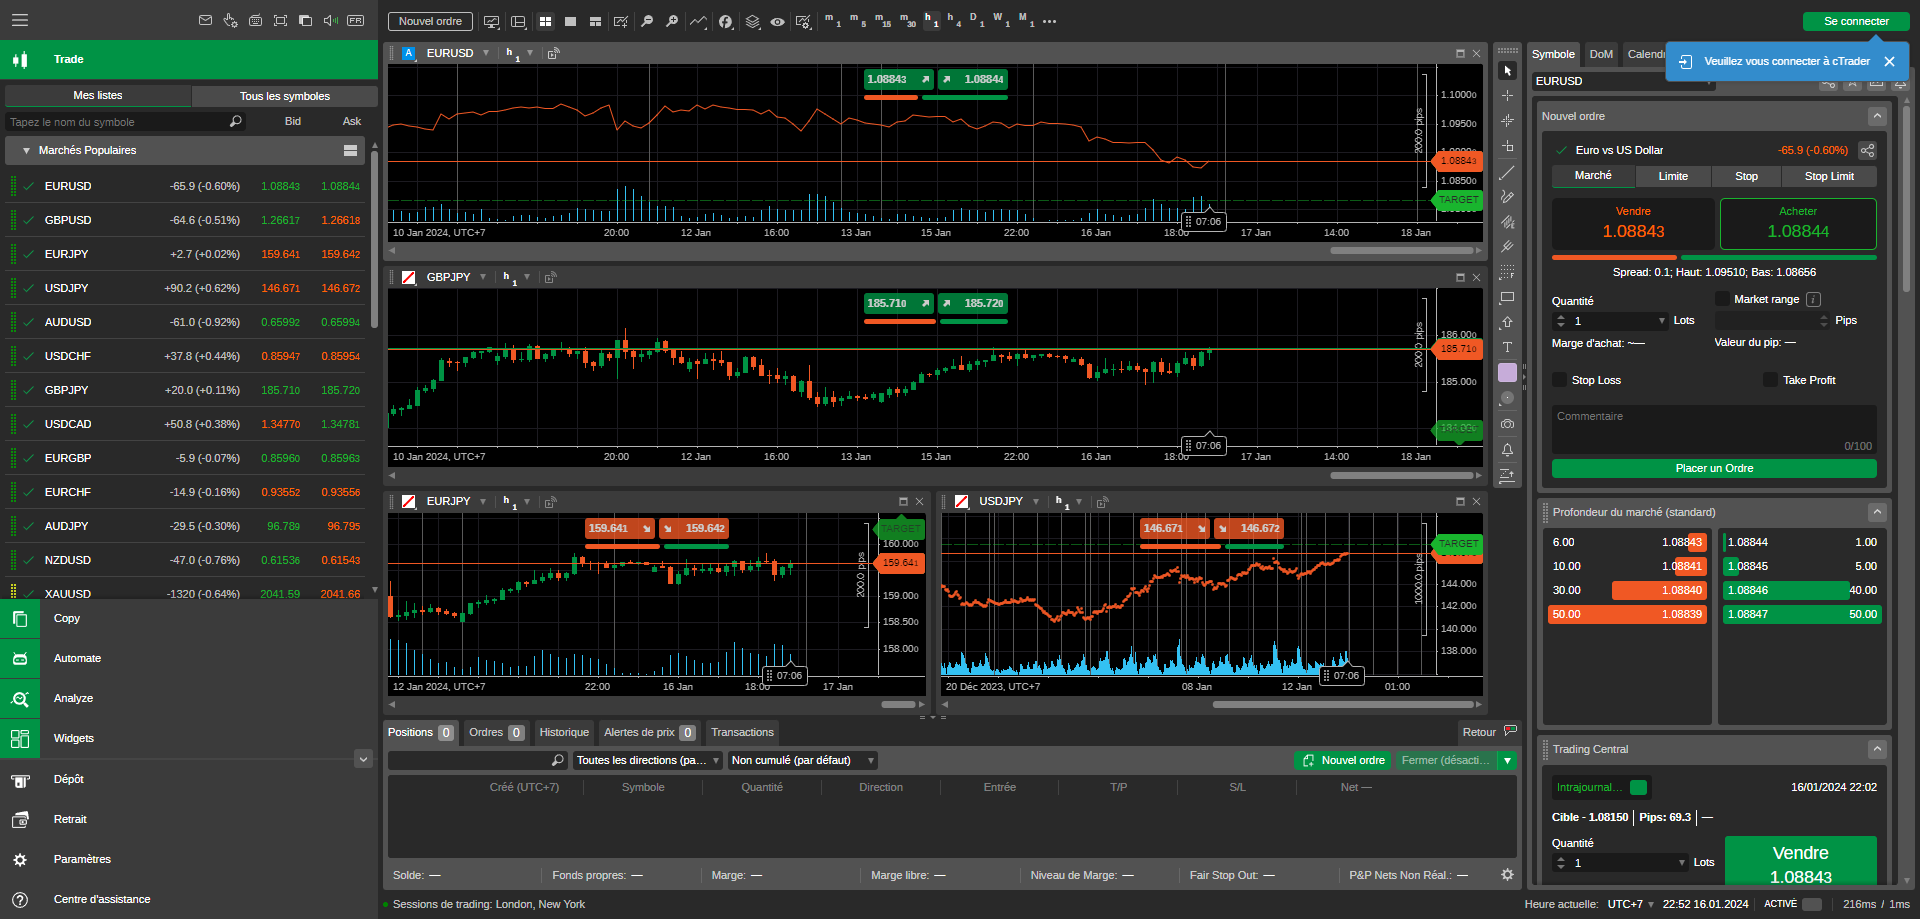The height and width of the screenshot is (919, 1920).
Task: Enable the Stop Loss checkbox
Action: tap(1560, 380)
